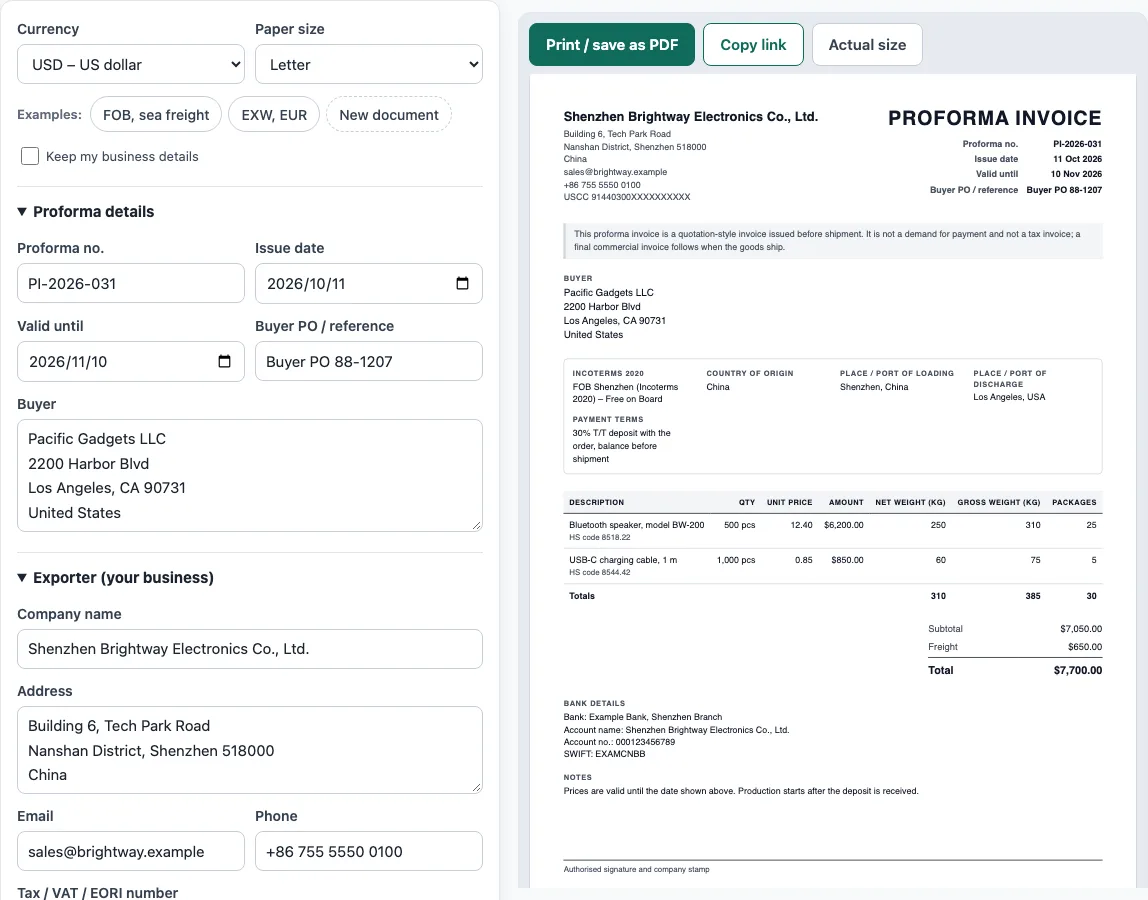
Task: Click 'Pacific Gadgets LLC' in preview buyer block
Action: [608, 292]
